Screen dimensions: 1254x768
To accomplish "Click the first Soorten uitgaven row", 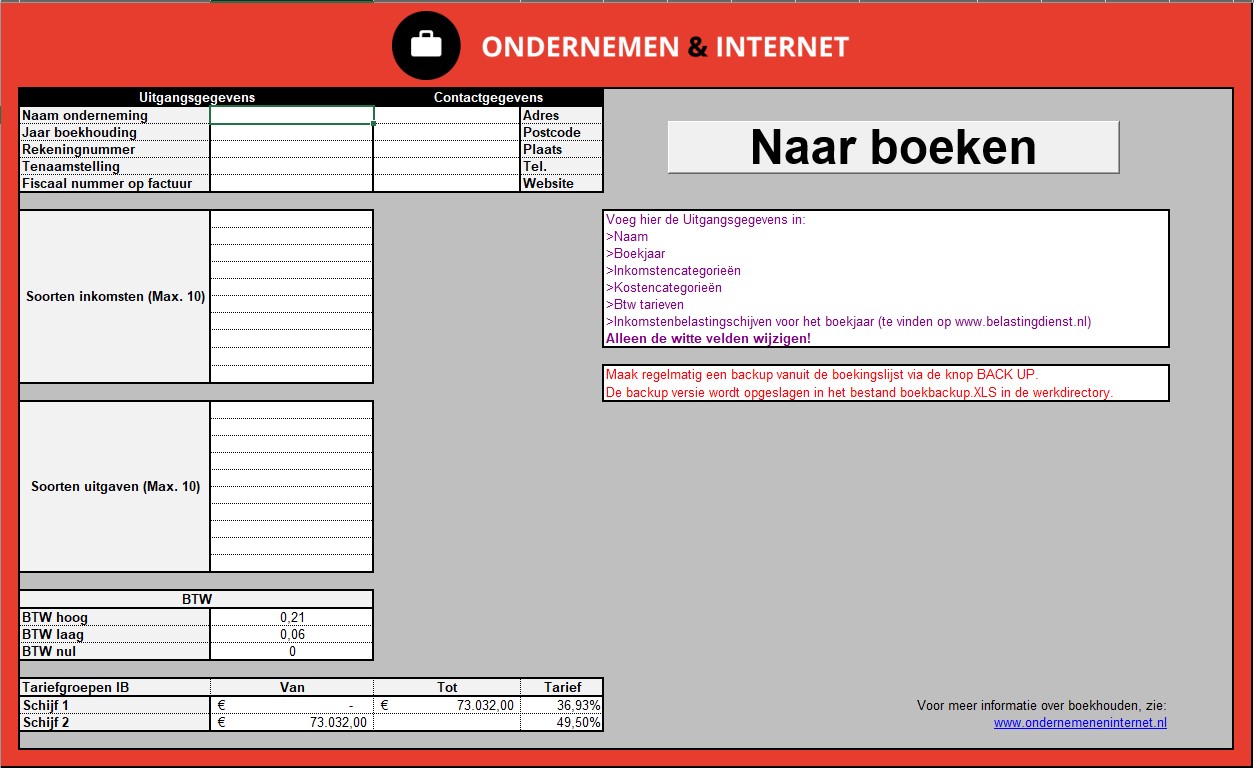I will 290,408.
